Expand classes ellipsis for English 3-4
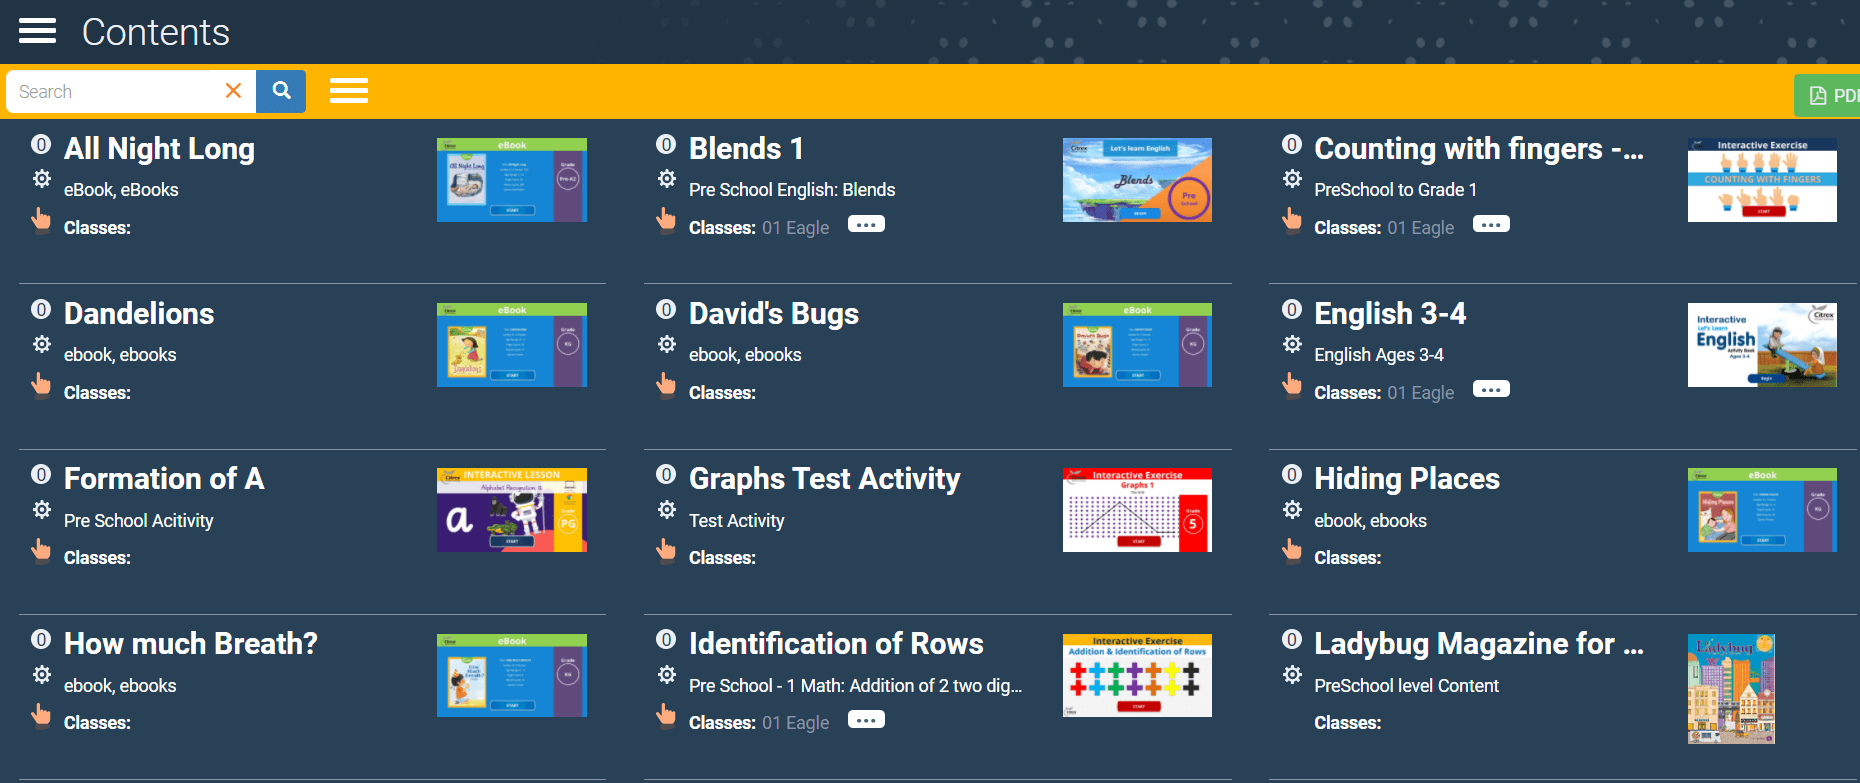Screen dimensions: 1860x783 pyautogui.click(x=1491, y=390)
